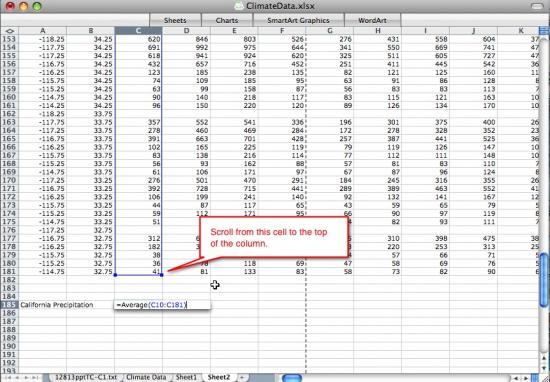Select column K header
The width and height of the screenshot is (550, 382).
(518, 31)
